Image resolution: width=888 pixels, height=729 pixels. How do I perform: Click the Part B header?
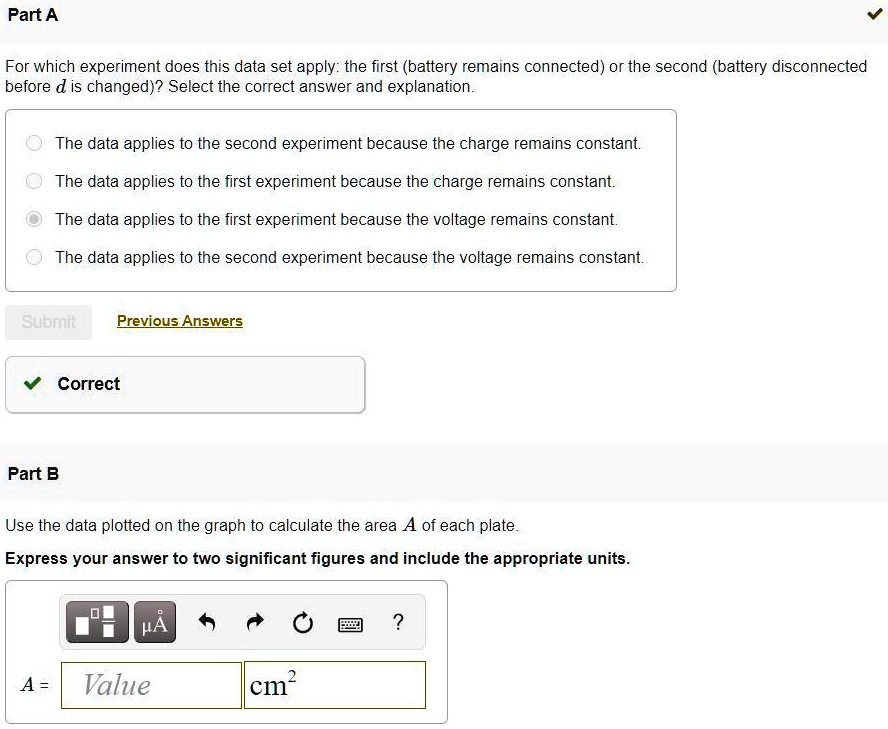(x=33, y=473)
